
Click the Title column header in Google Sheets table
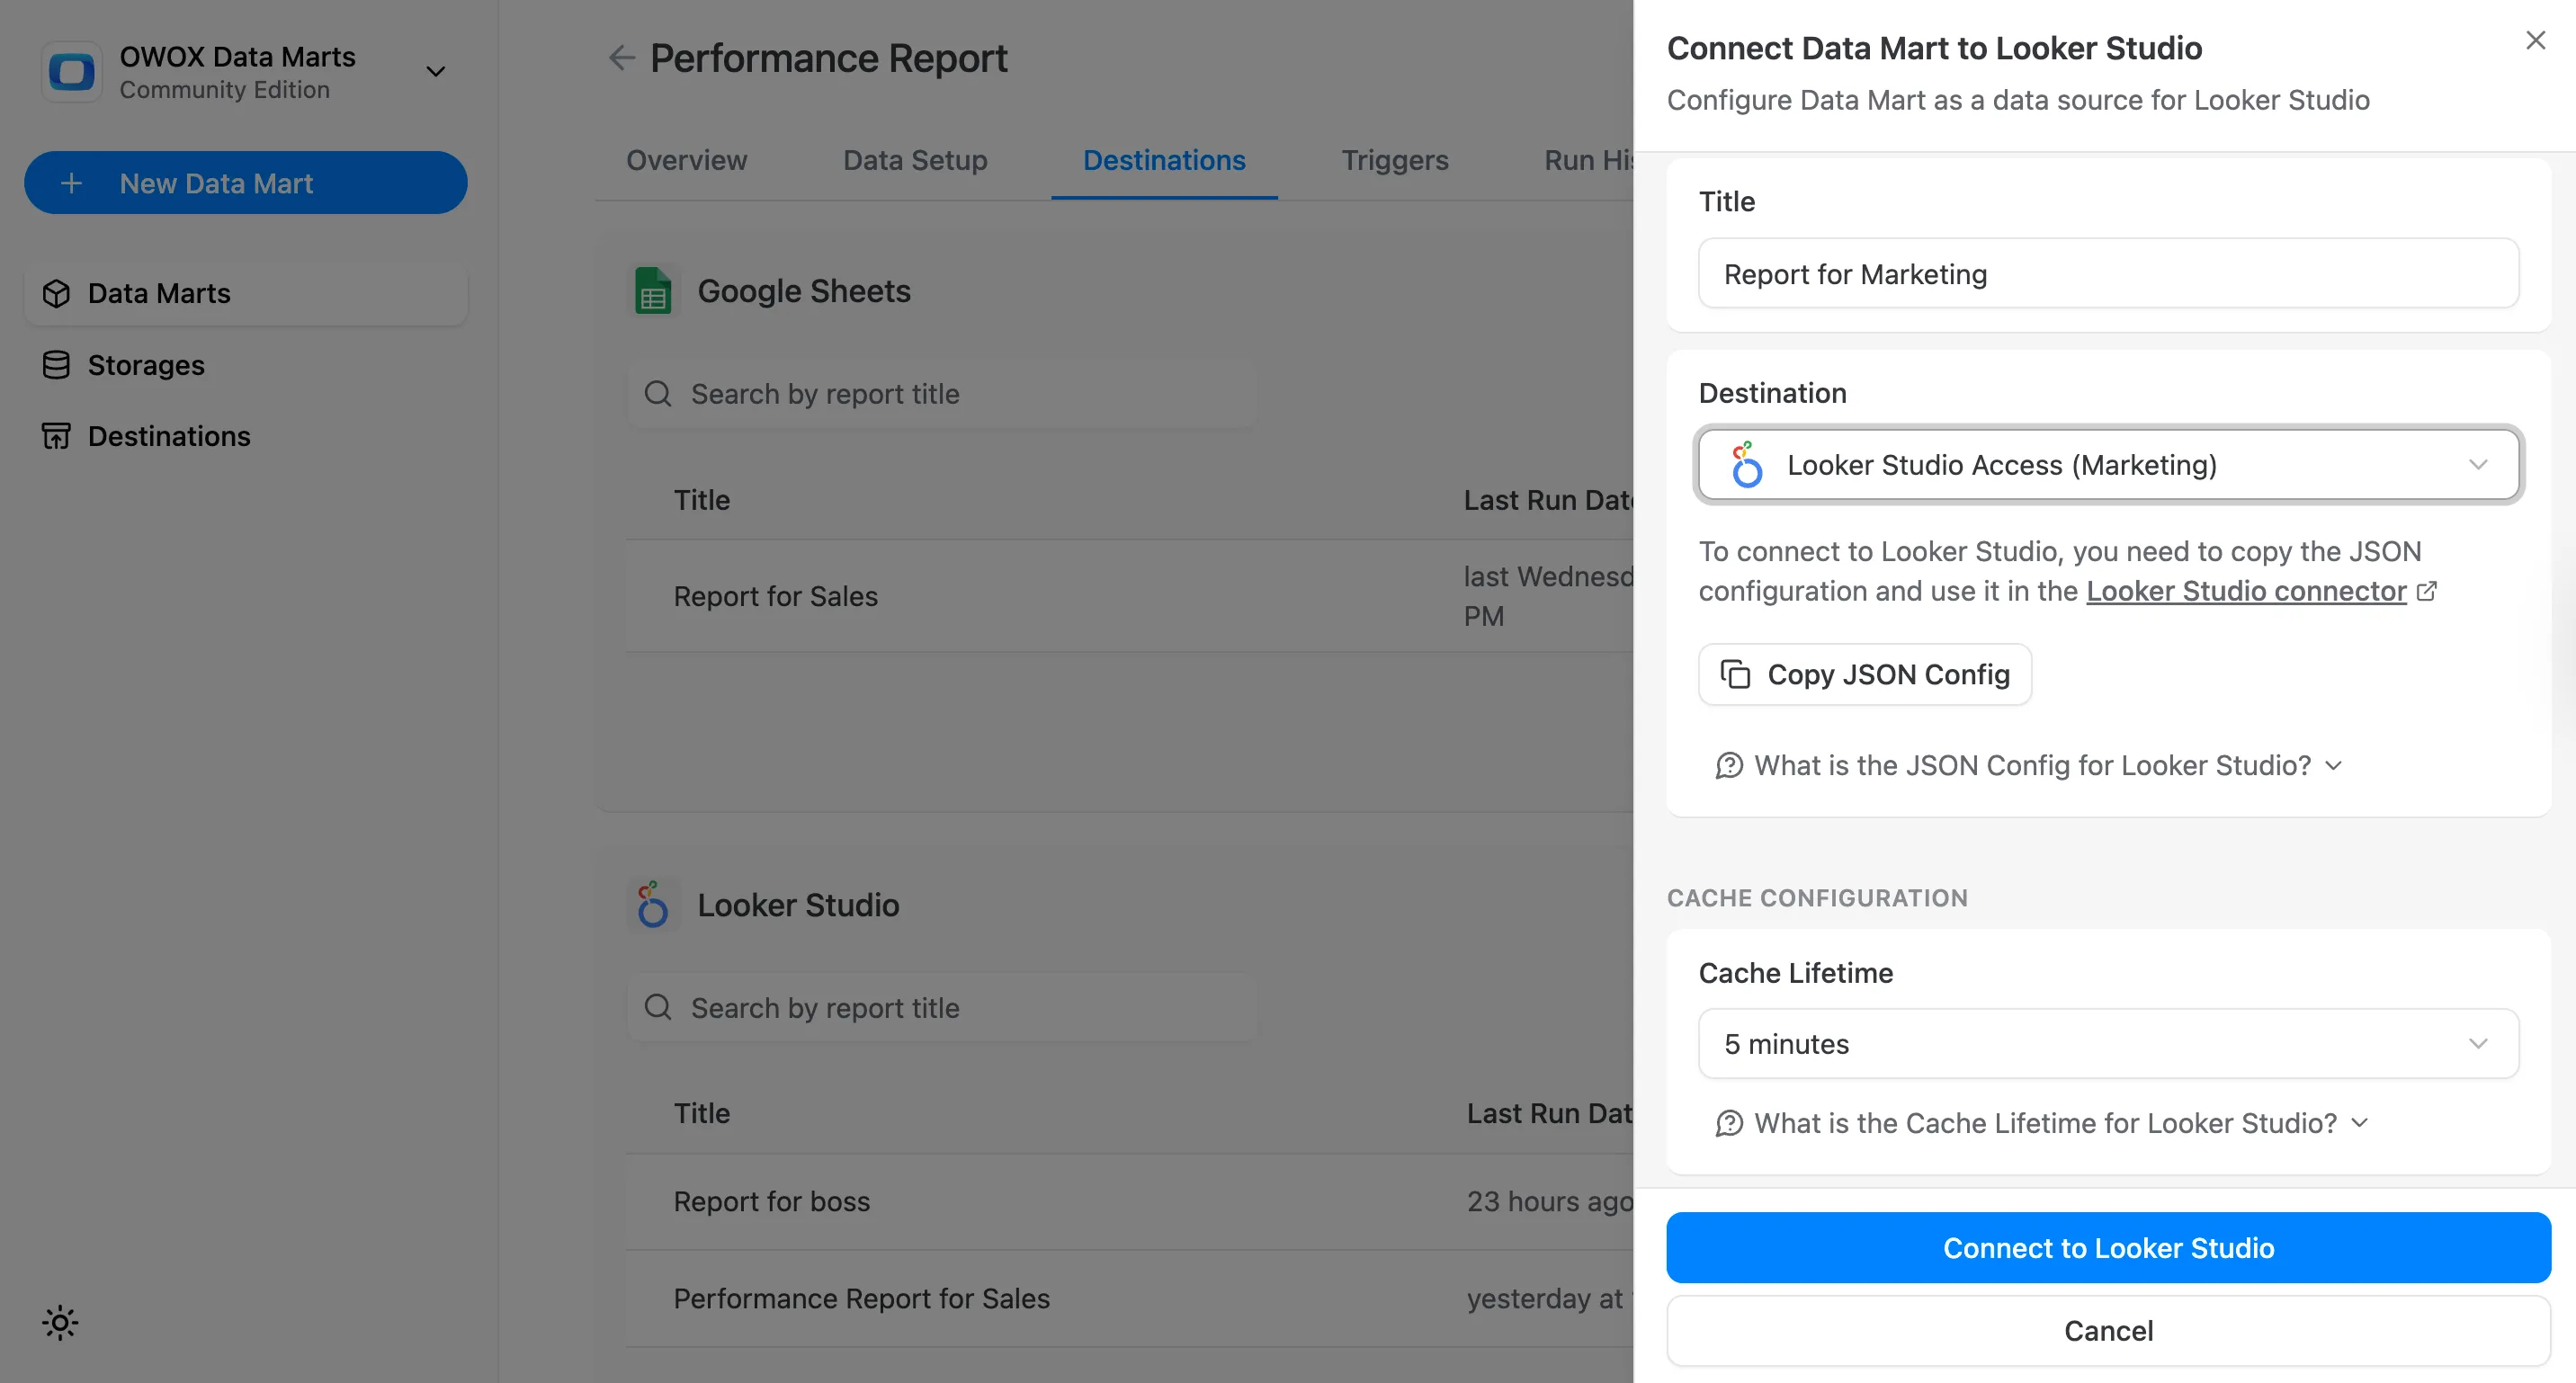point(702,500)
